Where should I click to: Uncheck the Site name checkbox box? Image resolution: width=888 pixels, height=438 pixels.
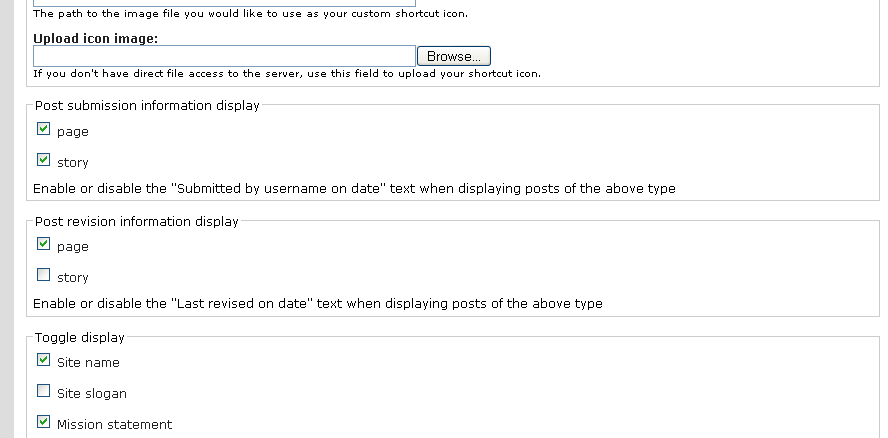[x=43, y=360]
